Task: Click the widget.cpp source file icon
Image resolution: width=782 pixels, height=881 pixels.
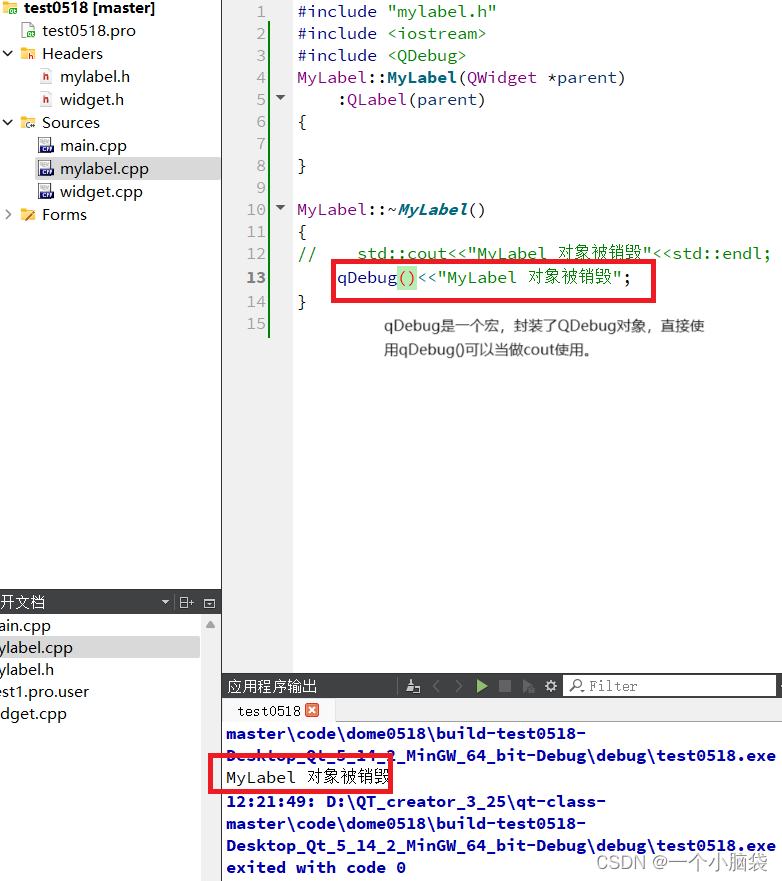Action: click(x=46, y=192)
